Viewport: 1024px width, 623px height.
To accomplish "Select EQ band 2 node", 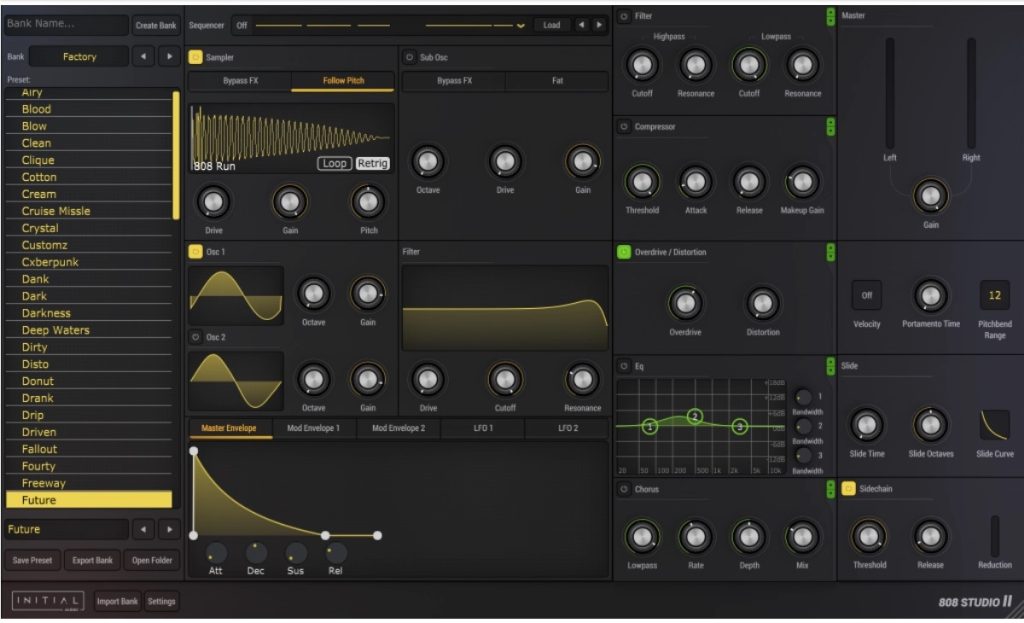I will tap(695, 416).
